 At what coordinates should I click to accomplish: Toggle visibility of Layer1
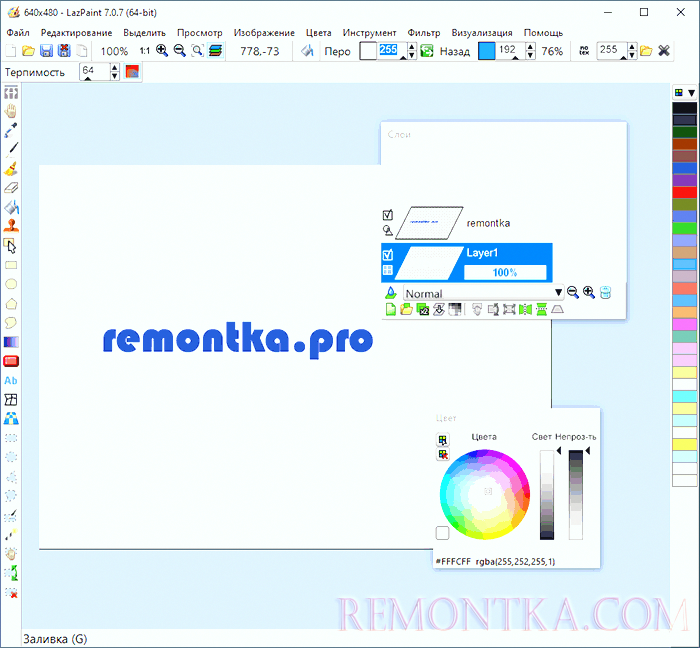click(x=388, y=255)
